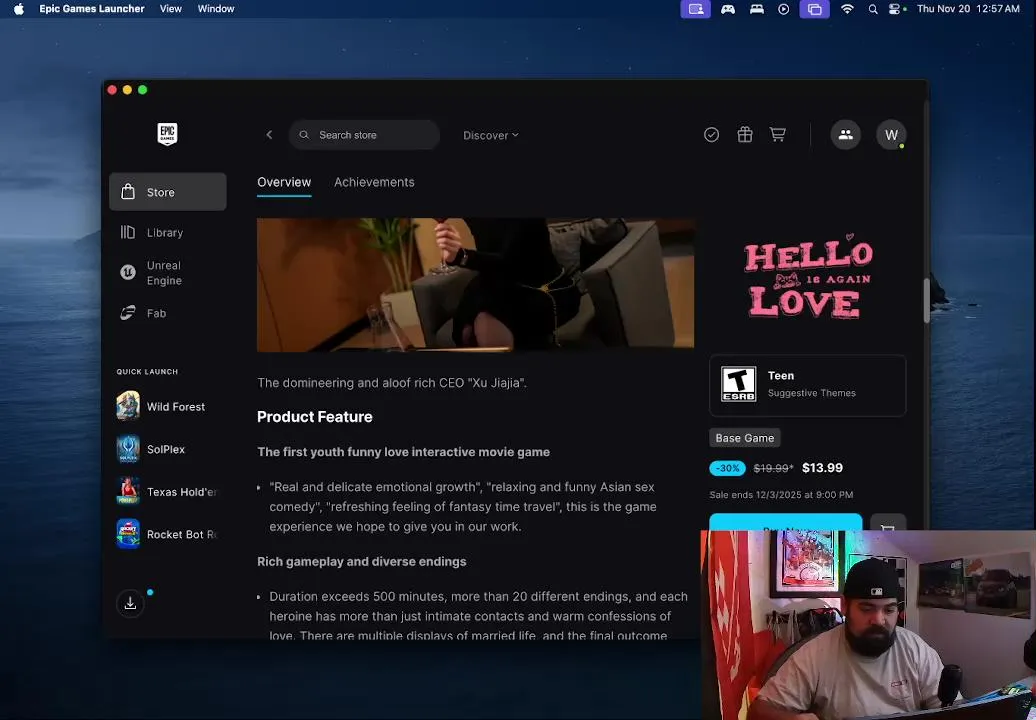The width and height of the screenshot is (1036, 720).
Task: Expand the Discover dropdown
Action: pyautogui.click(x=490, y=135)
